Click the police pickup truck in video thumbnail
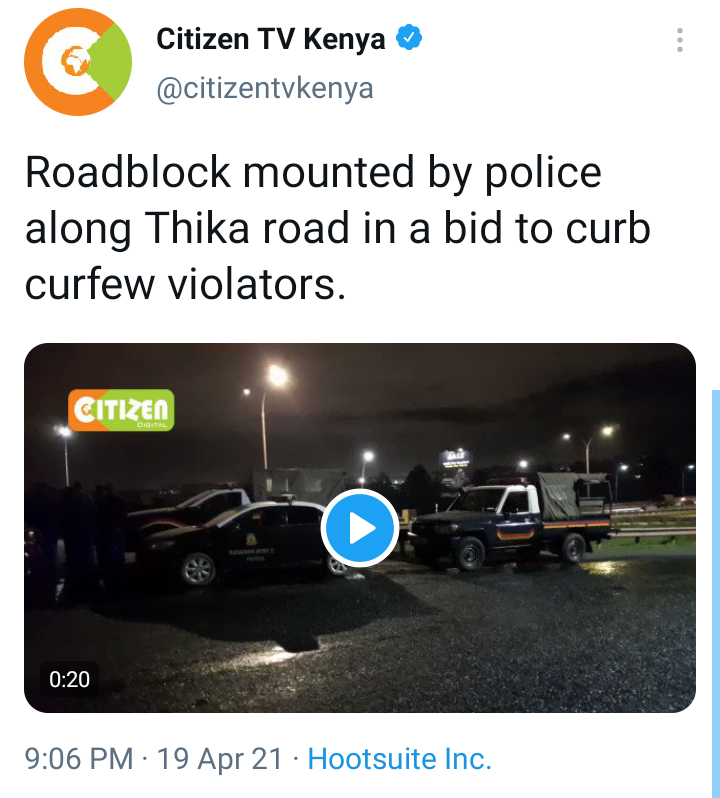 coord(511,522)
